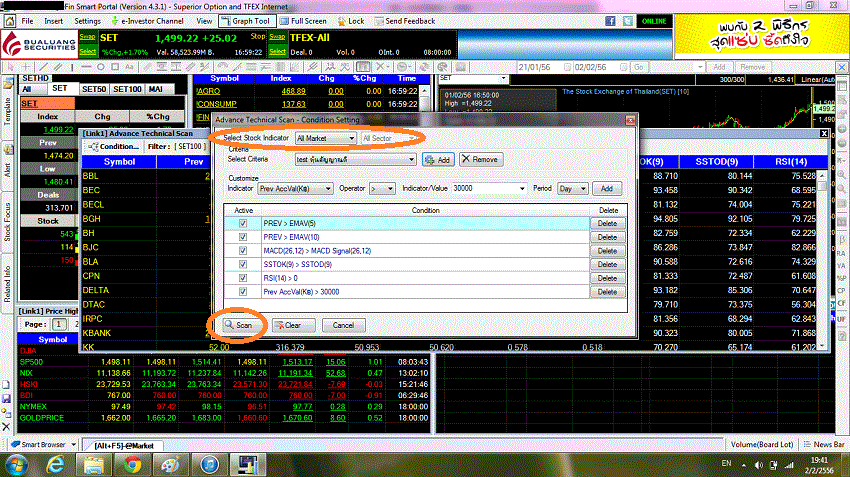Click the clock period toolbar icon

pyautogui.click(x=402, y=67)
